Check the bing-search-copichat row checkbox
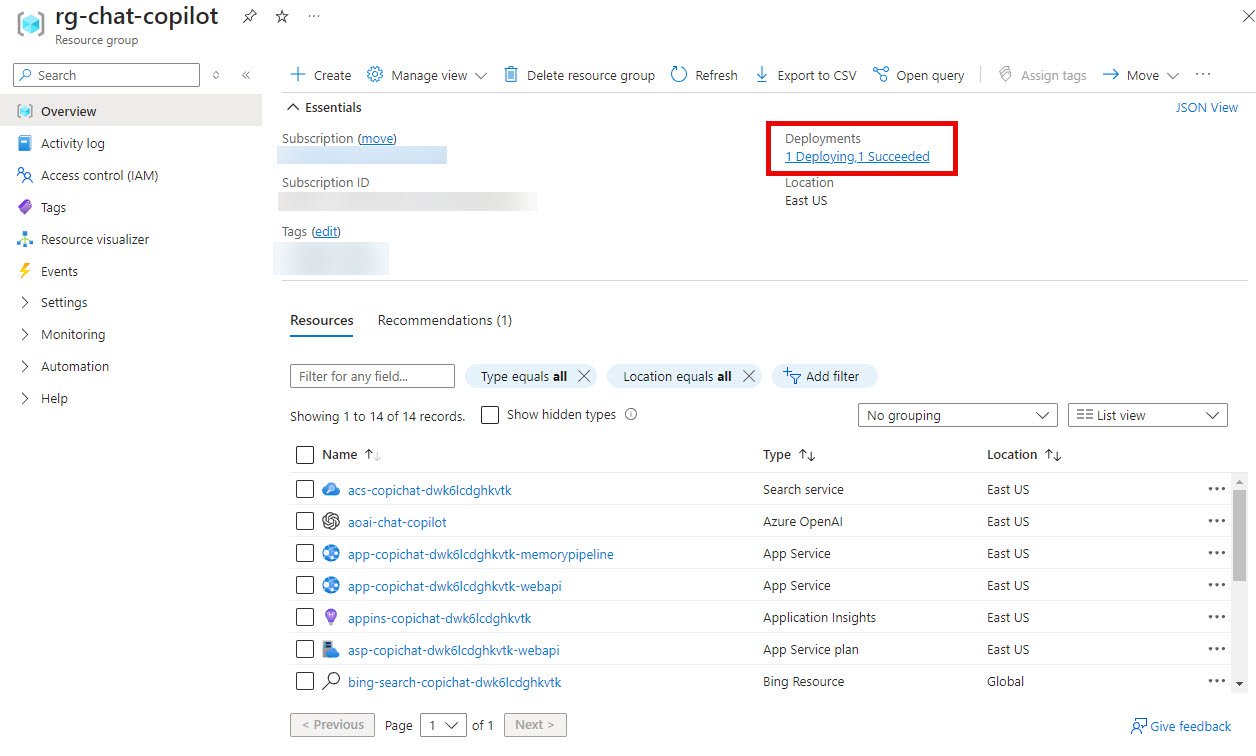 pos(305,681)
